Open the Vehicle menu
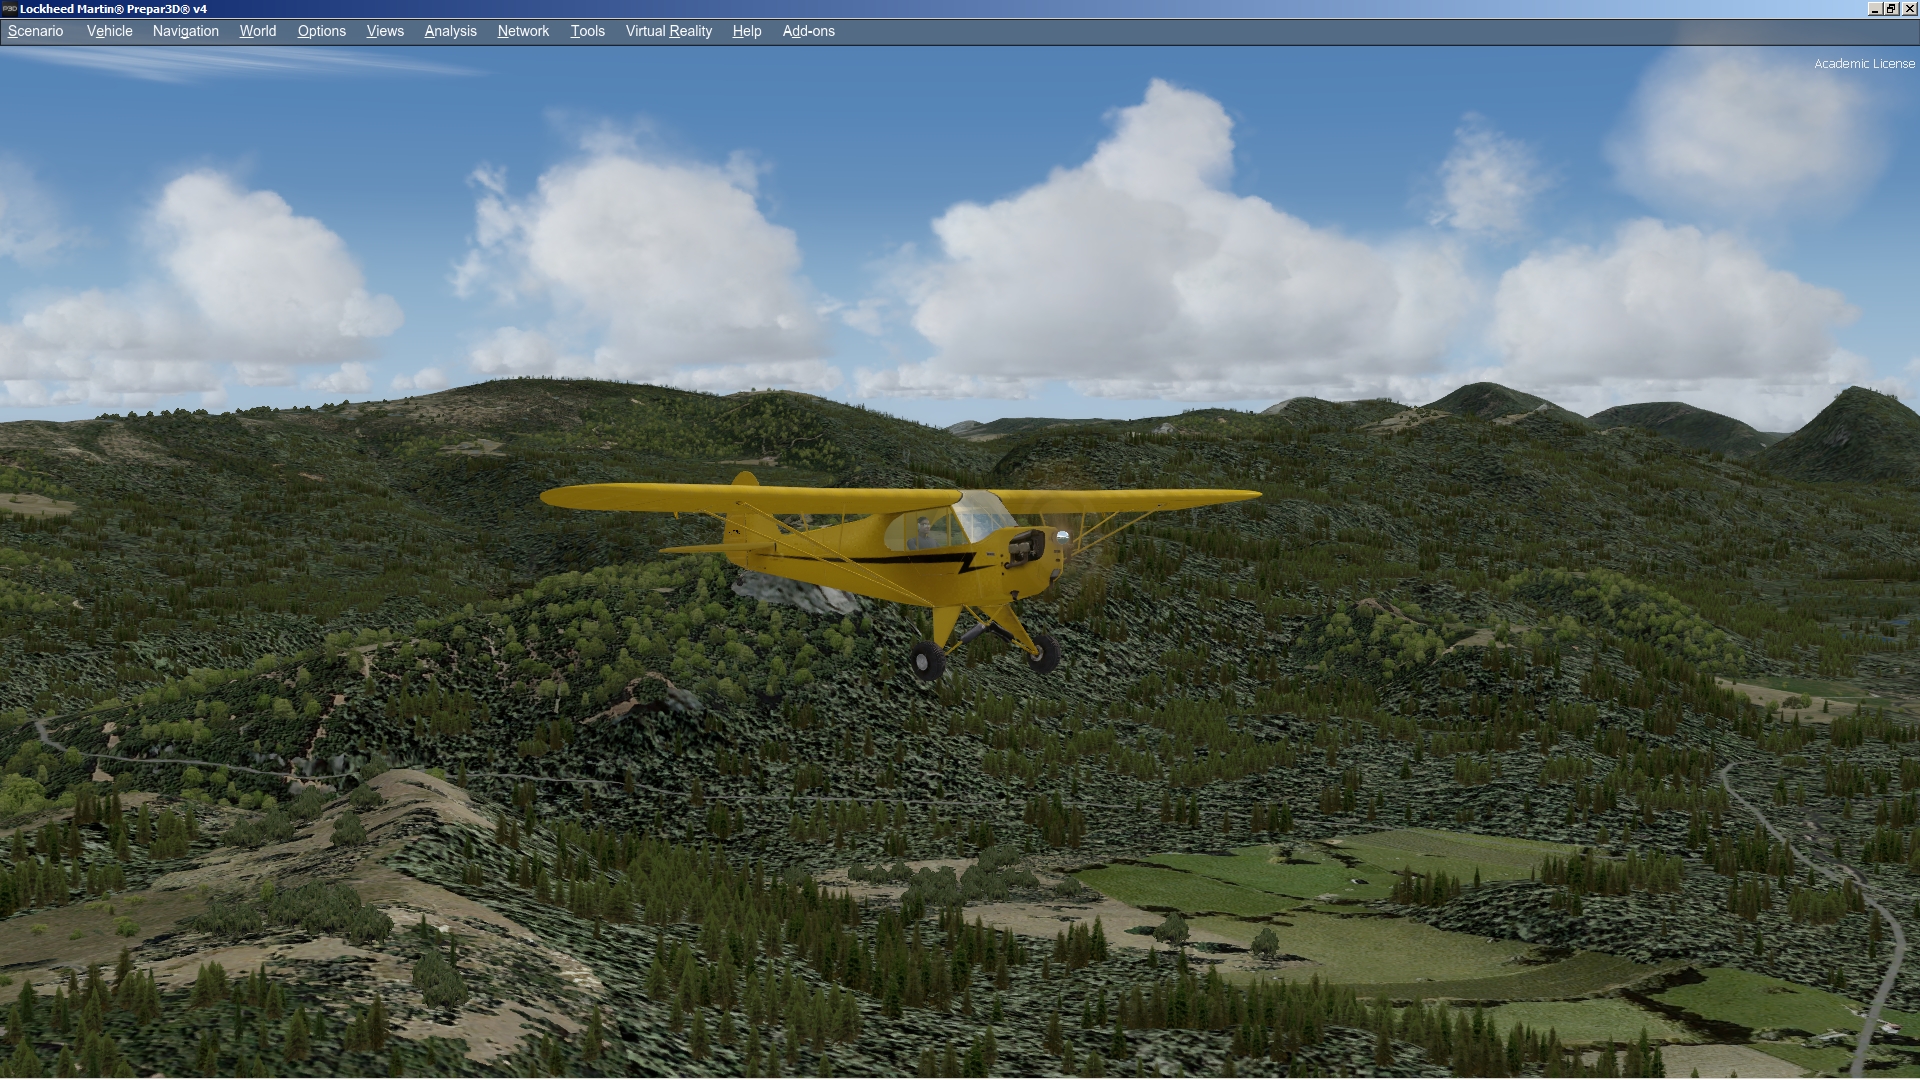This screenshot has width=1920, height=1080. (x=109, y=31)
